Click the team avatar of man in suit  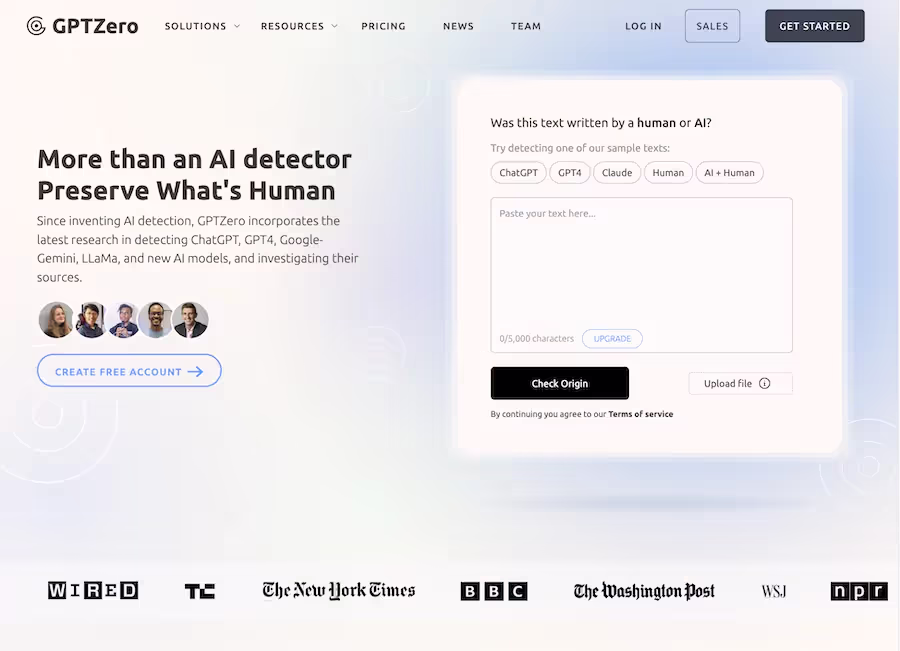coord(191,320)
